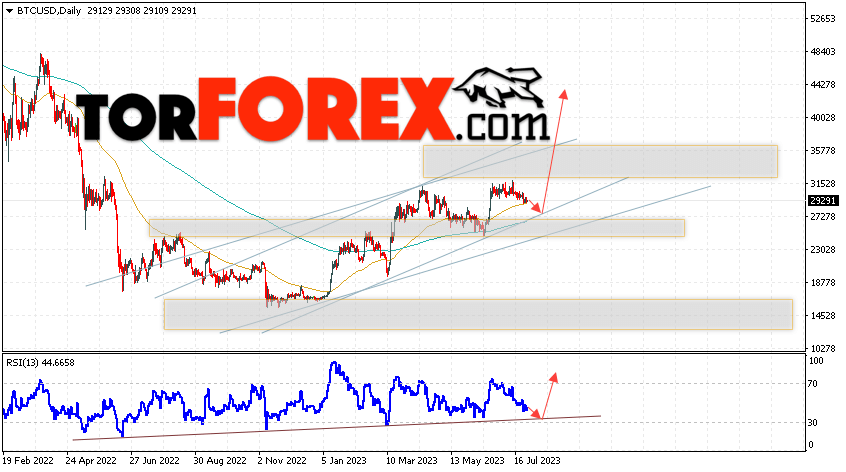Click the 13 May 2023 date label

477,461
